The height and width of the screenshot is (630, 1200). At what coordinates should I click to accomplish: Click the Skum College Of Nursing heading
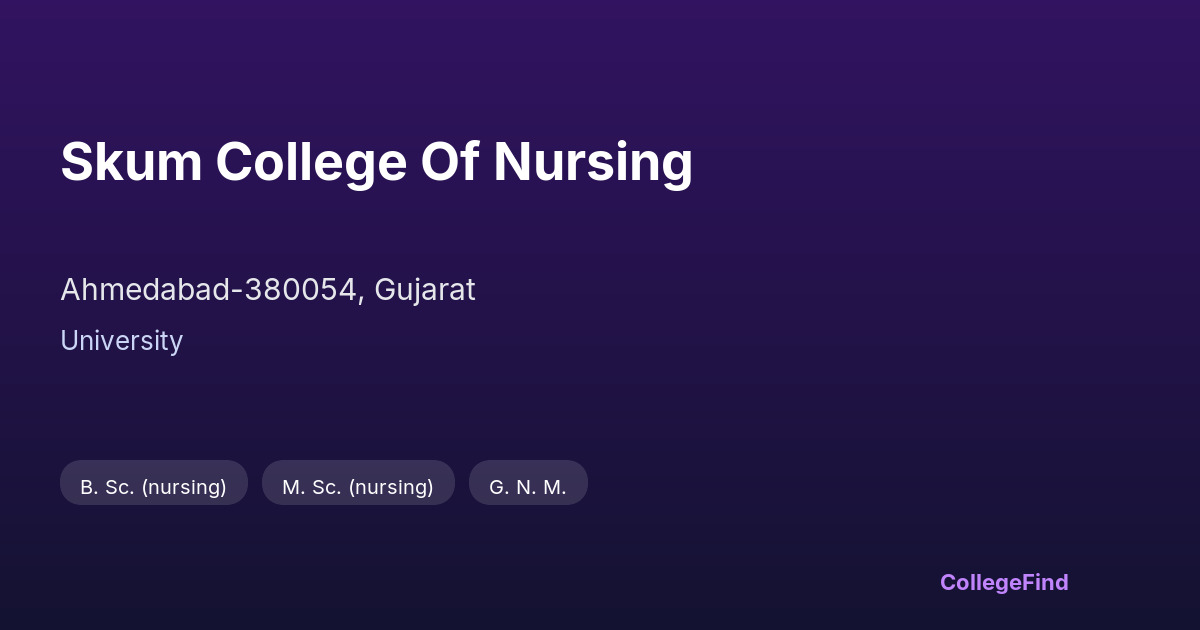click(x=376, y=162)
